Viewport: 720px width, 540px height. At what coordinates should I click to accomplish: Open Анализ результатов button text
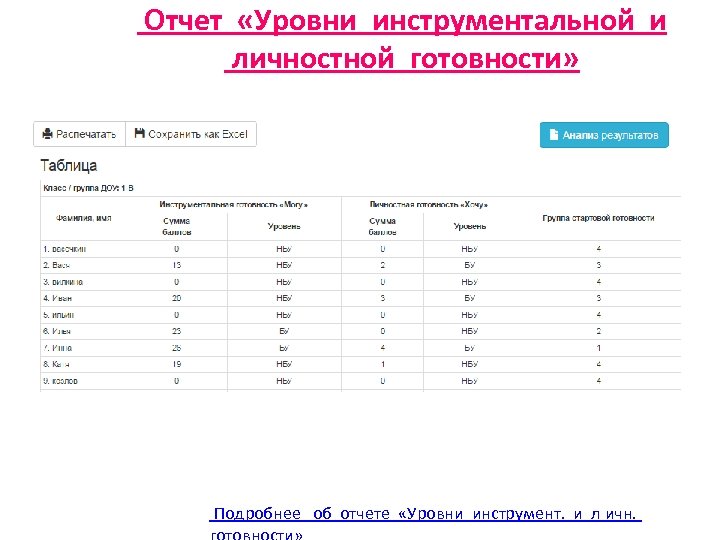pos(611,135)
